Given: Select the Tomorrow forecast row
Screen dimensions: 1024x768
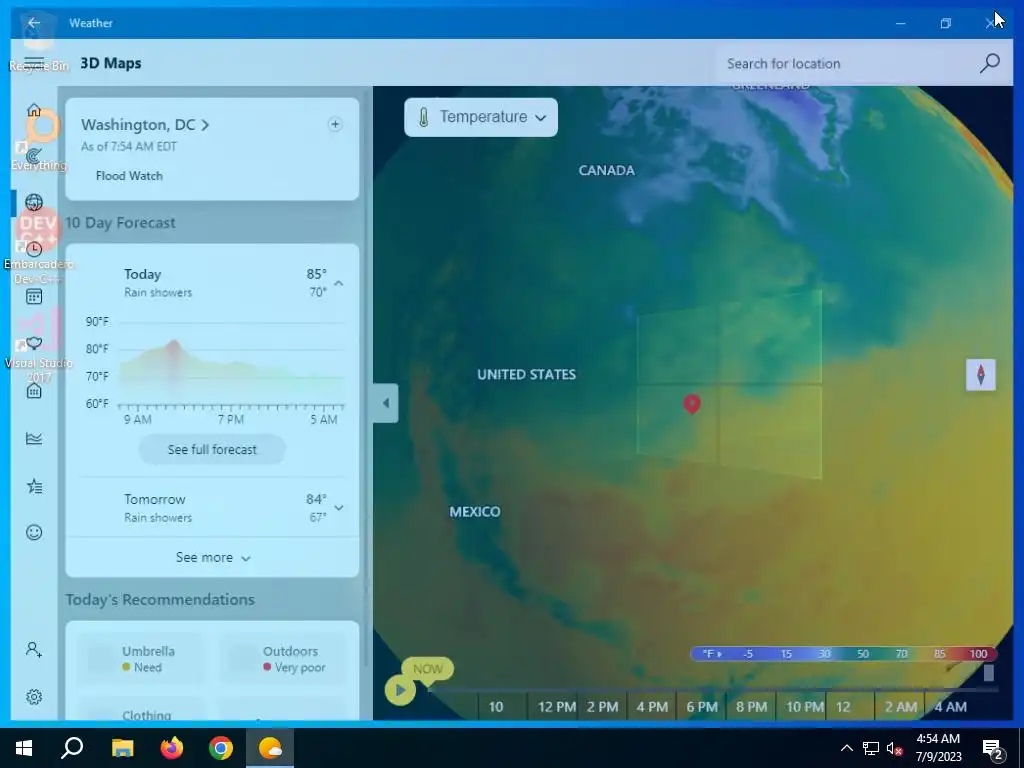Looking at the screenshot, I should (212, 507).
